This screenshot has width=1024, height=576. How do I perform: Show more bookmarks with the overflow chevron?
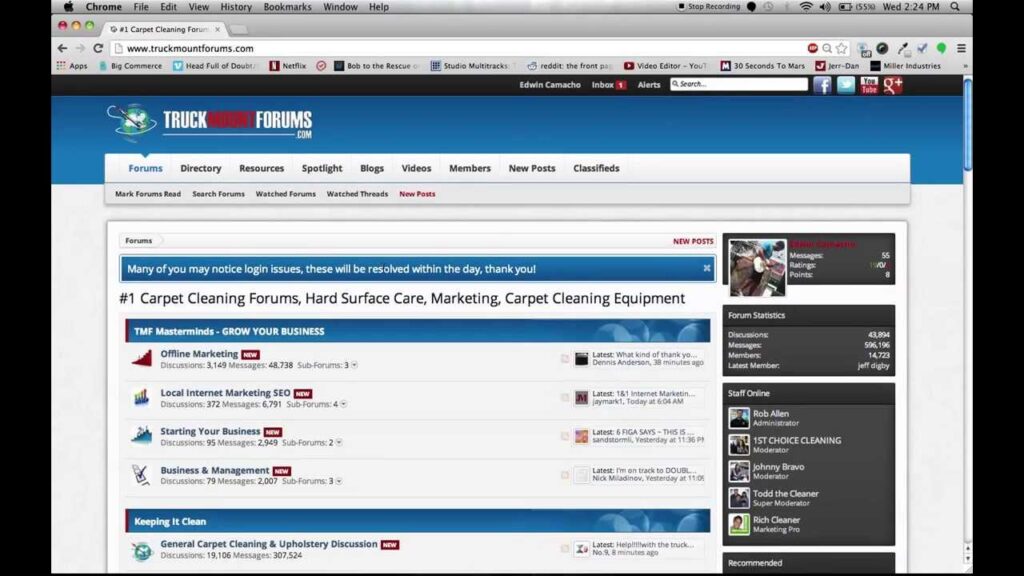click(965, 66)
